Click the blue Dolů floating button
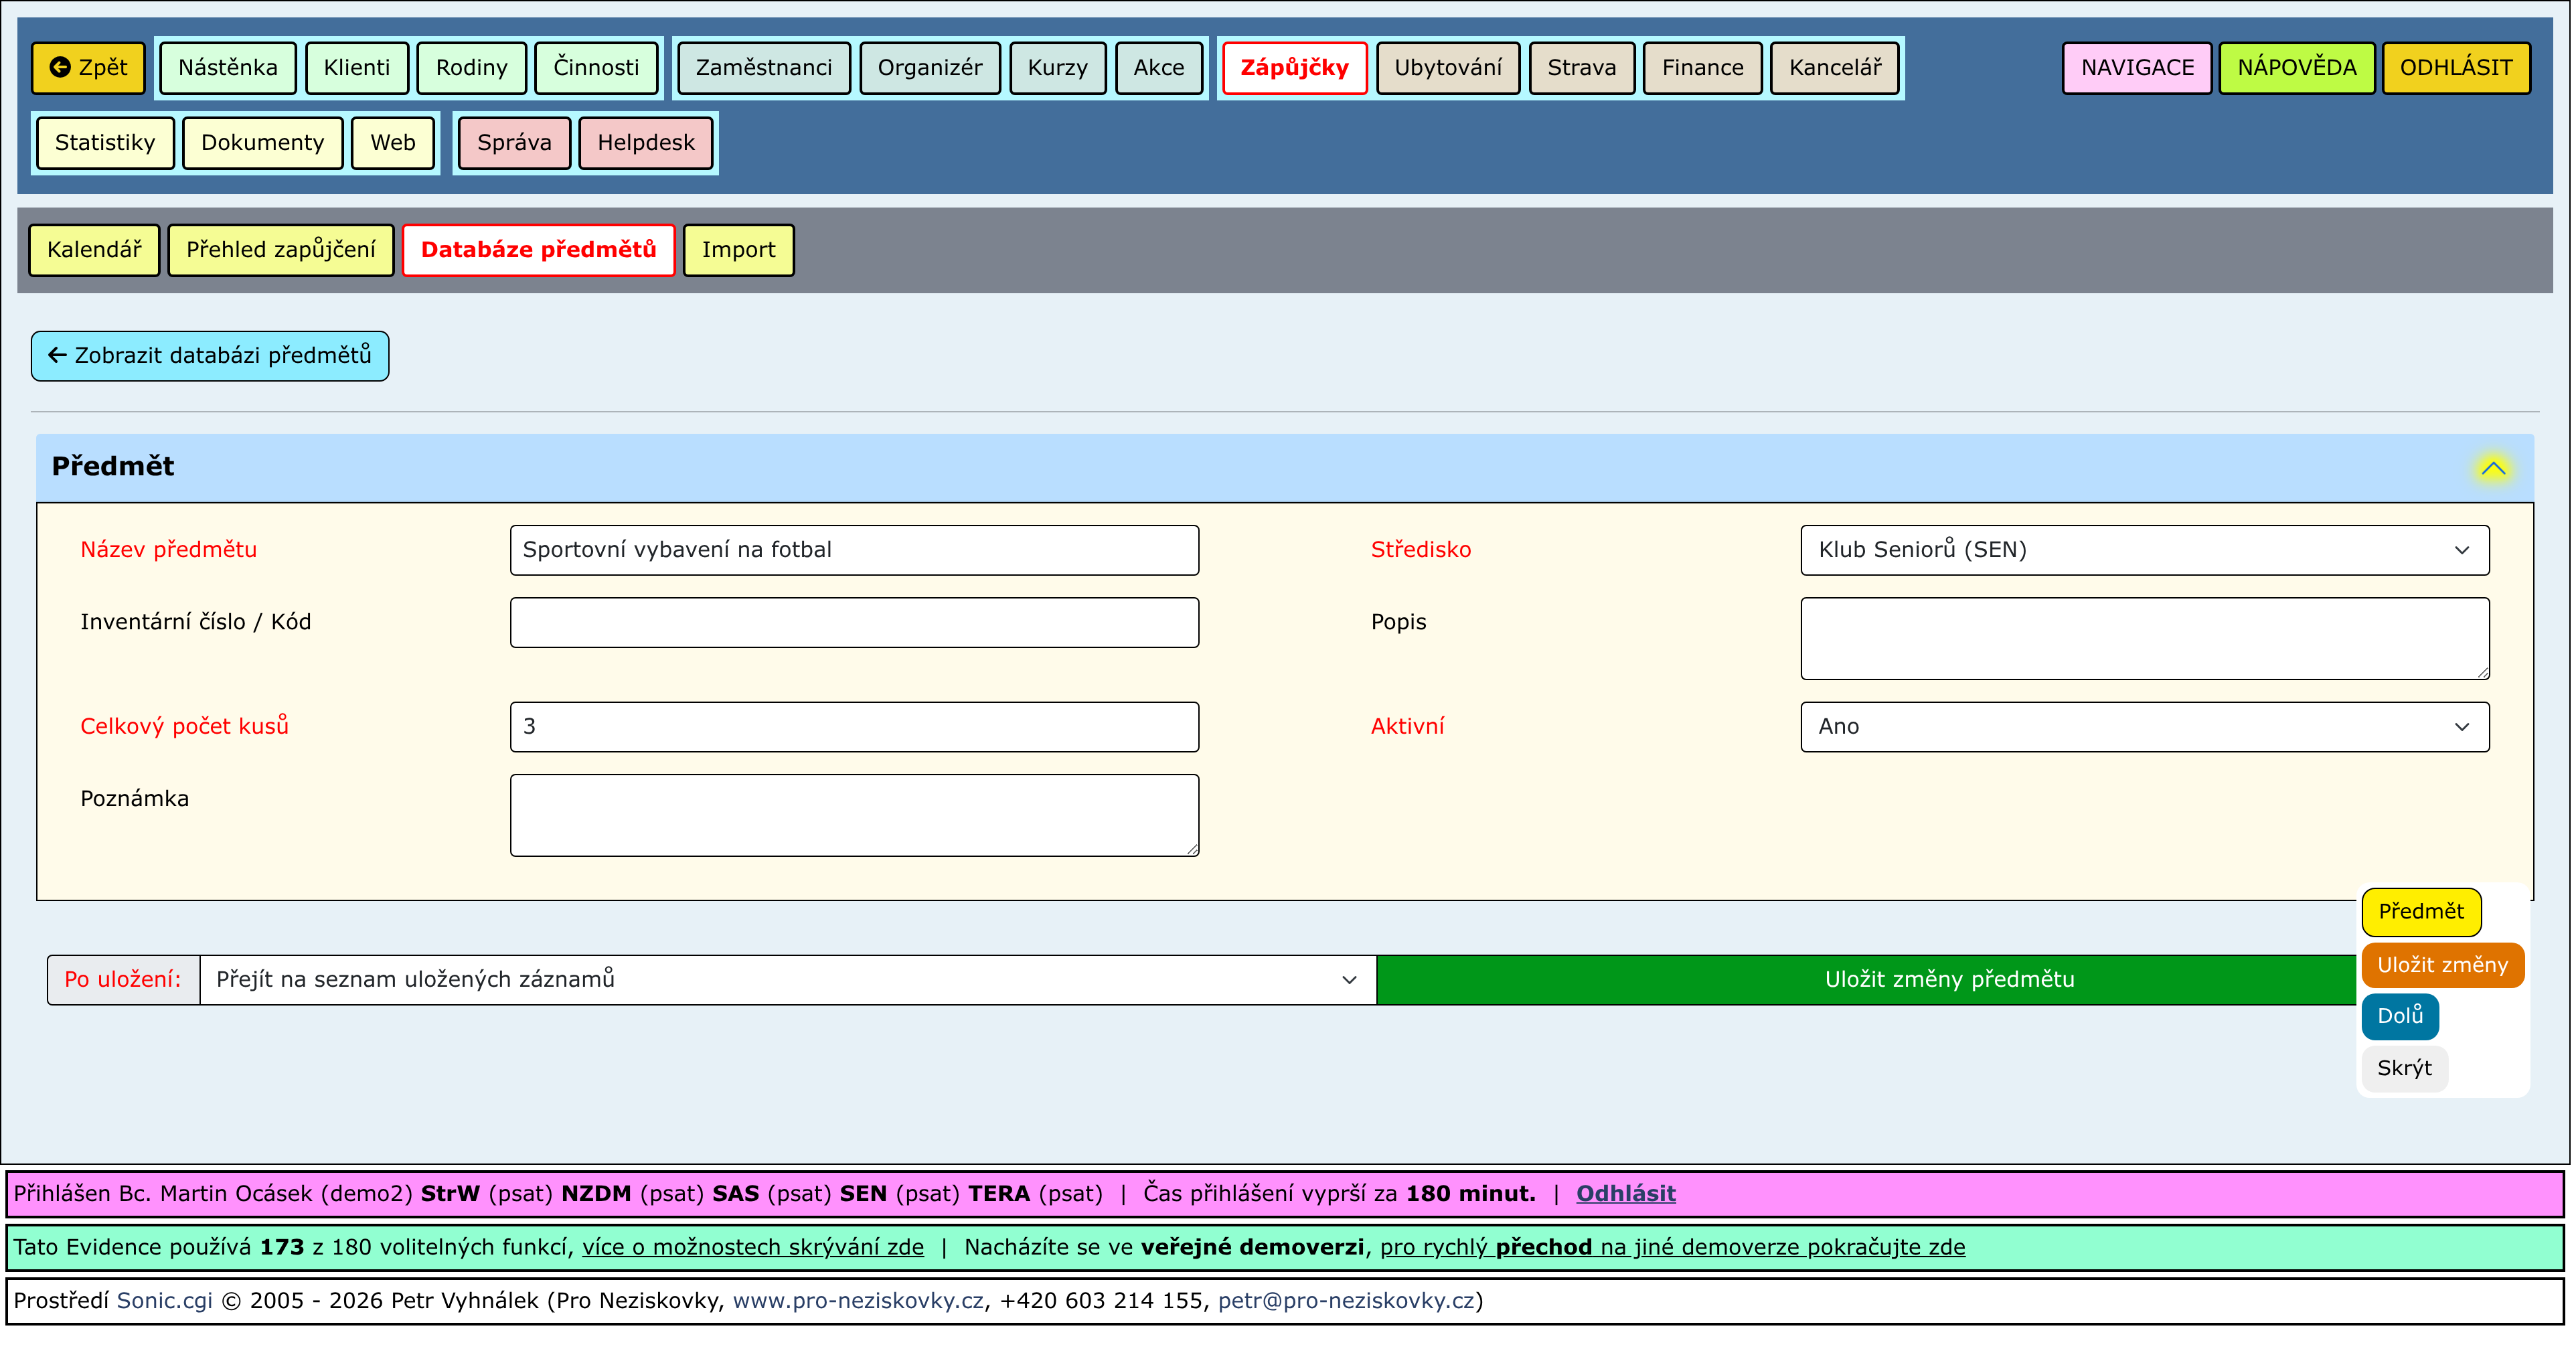Screen dimensions: 2576x1363 [2399, 1016]
